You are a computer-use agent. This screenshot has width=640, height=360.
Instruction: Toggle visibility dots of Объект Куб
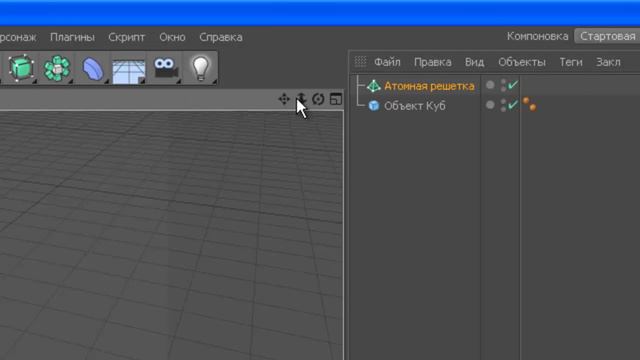[503, 105]
